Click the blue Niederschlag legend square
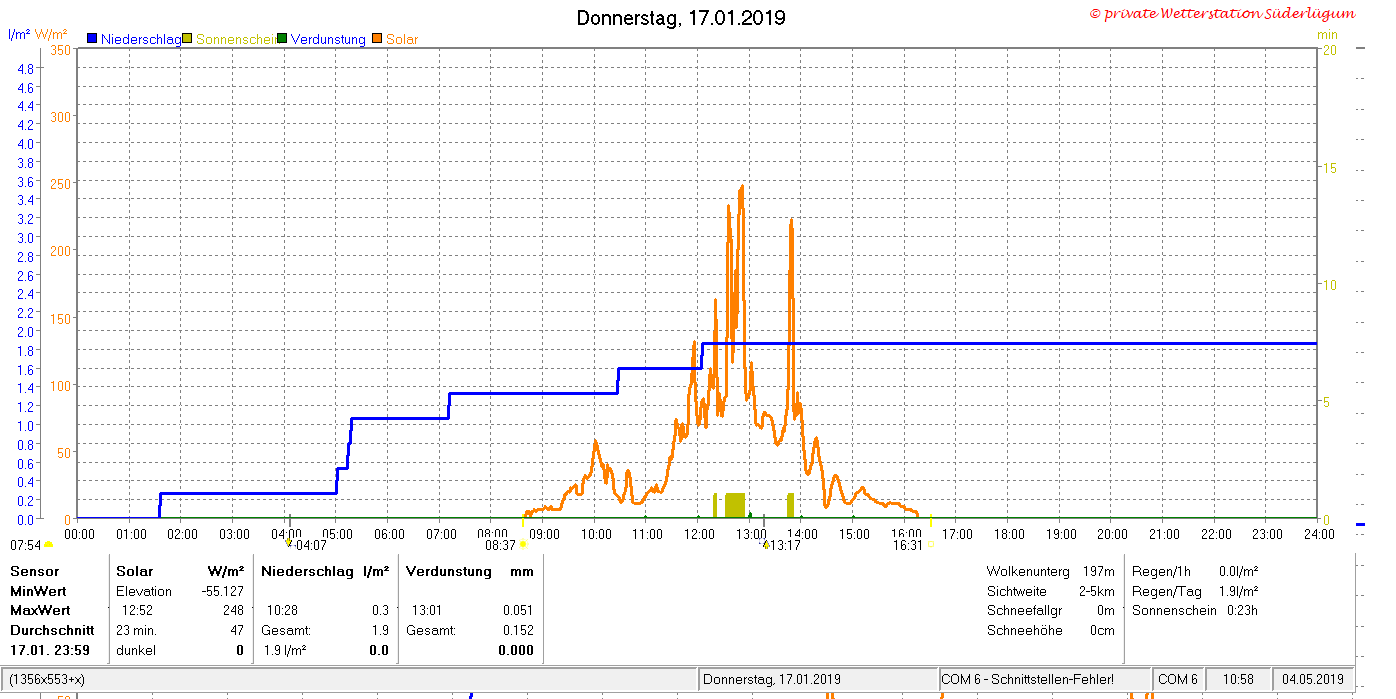1396x699 pixels. pos(92,39)
